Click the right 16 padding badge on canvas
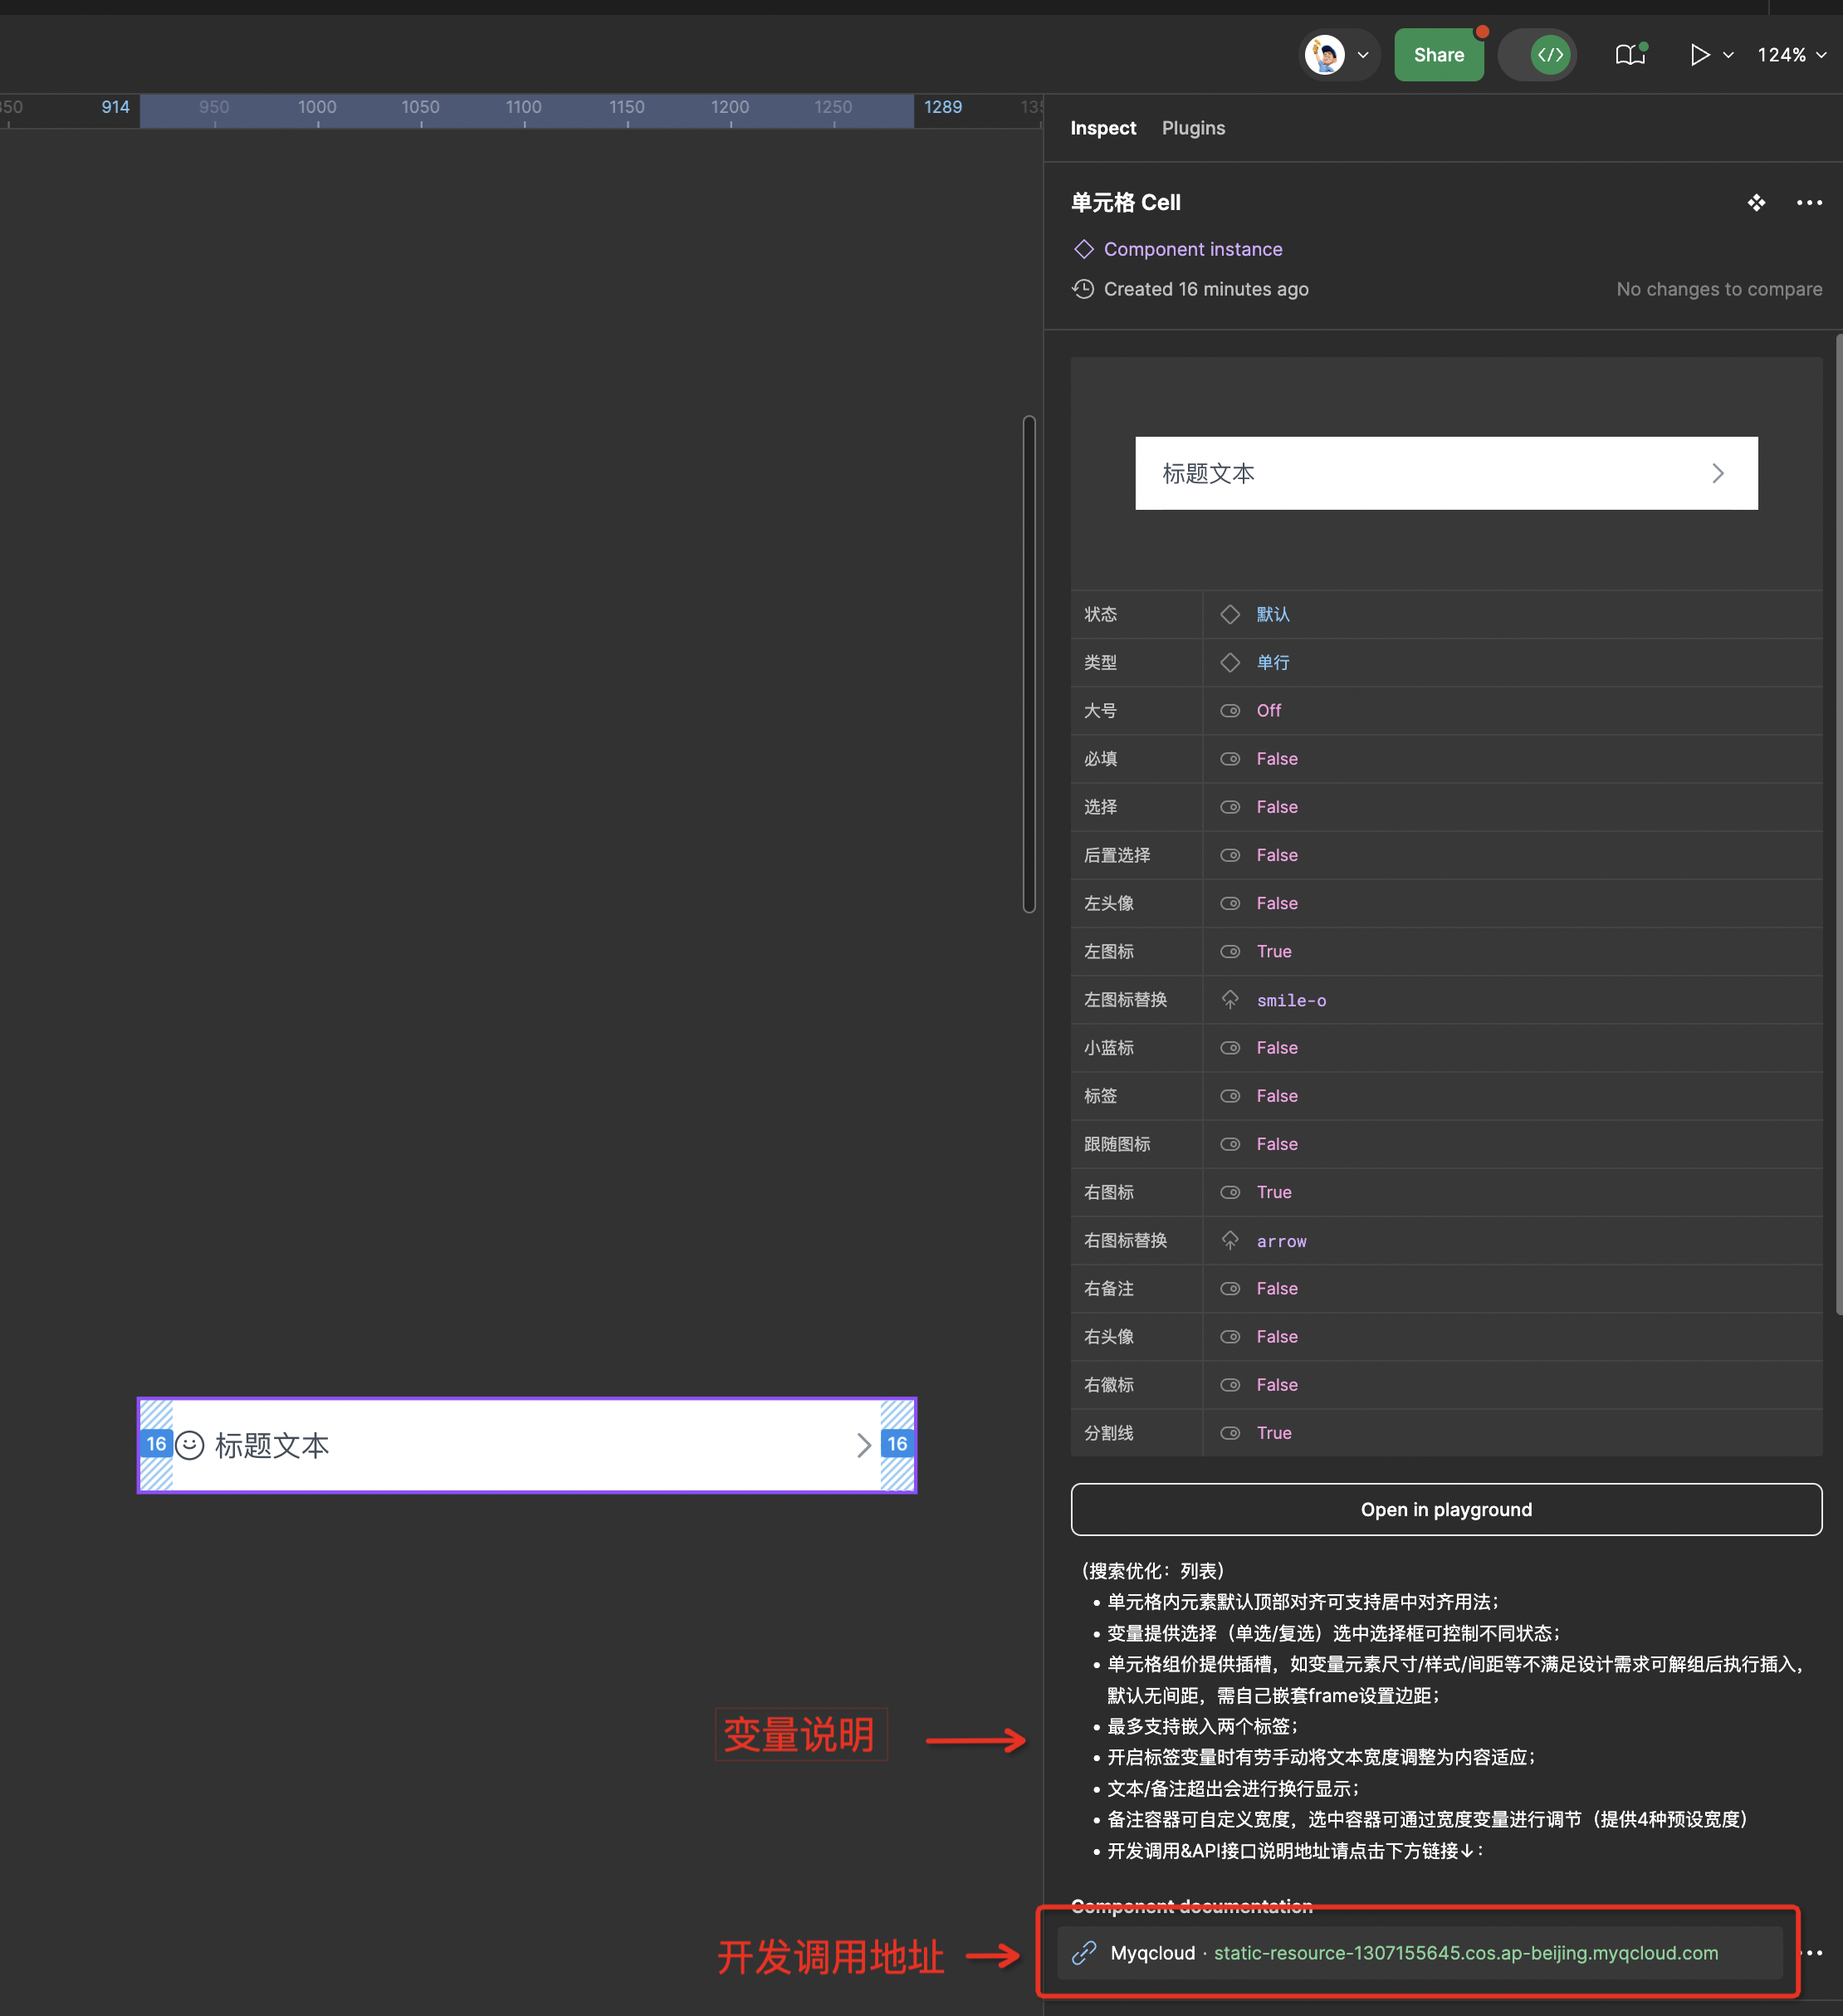Viewport: 1843px width, 2016px height. click(x=897, y=1444)
